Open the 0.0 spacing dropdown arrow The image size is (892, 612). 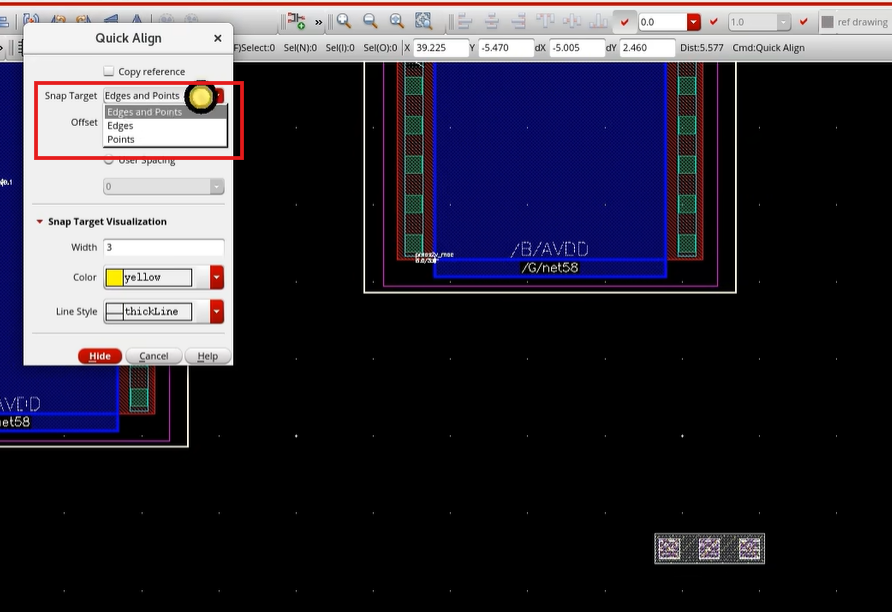(x=693, y=22)
